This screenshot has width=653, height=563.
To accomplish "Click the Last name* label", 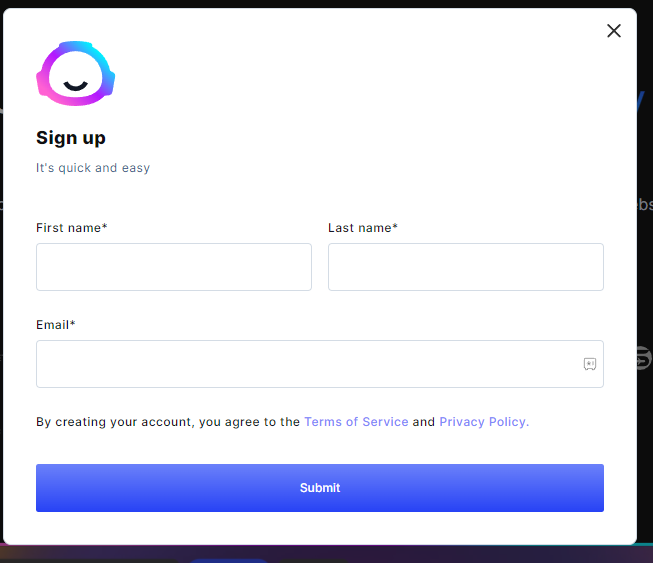I will pos(363,228).
